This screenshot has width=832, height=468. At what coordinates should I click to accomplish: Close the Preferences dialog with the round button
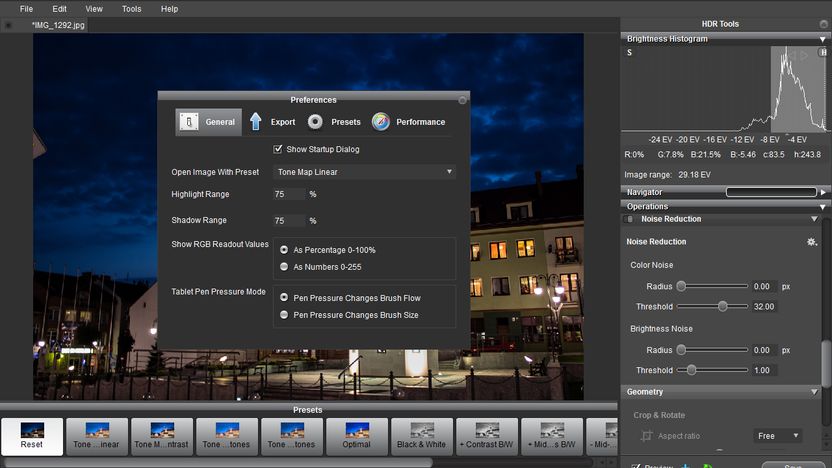[x=462, y=100]
